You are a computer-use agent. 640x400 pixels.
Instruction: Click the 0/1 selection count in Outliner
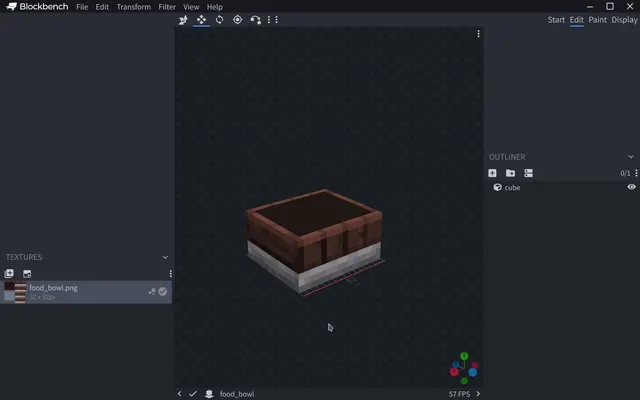tap(625, 173)
